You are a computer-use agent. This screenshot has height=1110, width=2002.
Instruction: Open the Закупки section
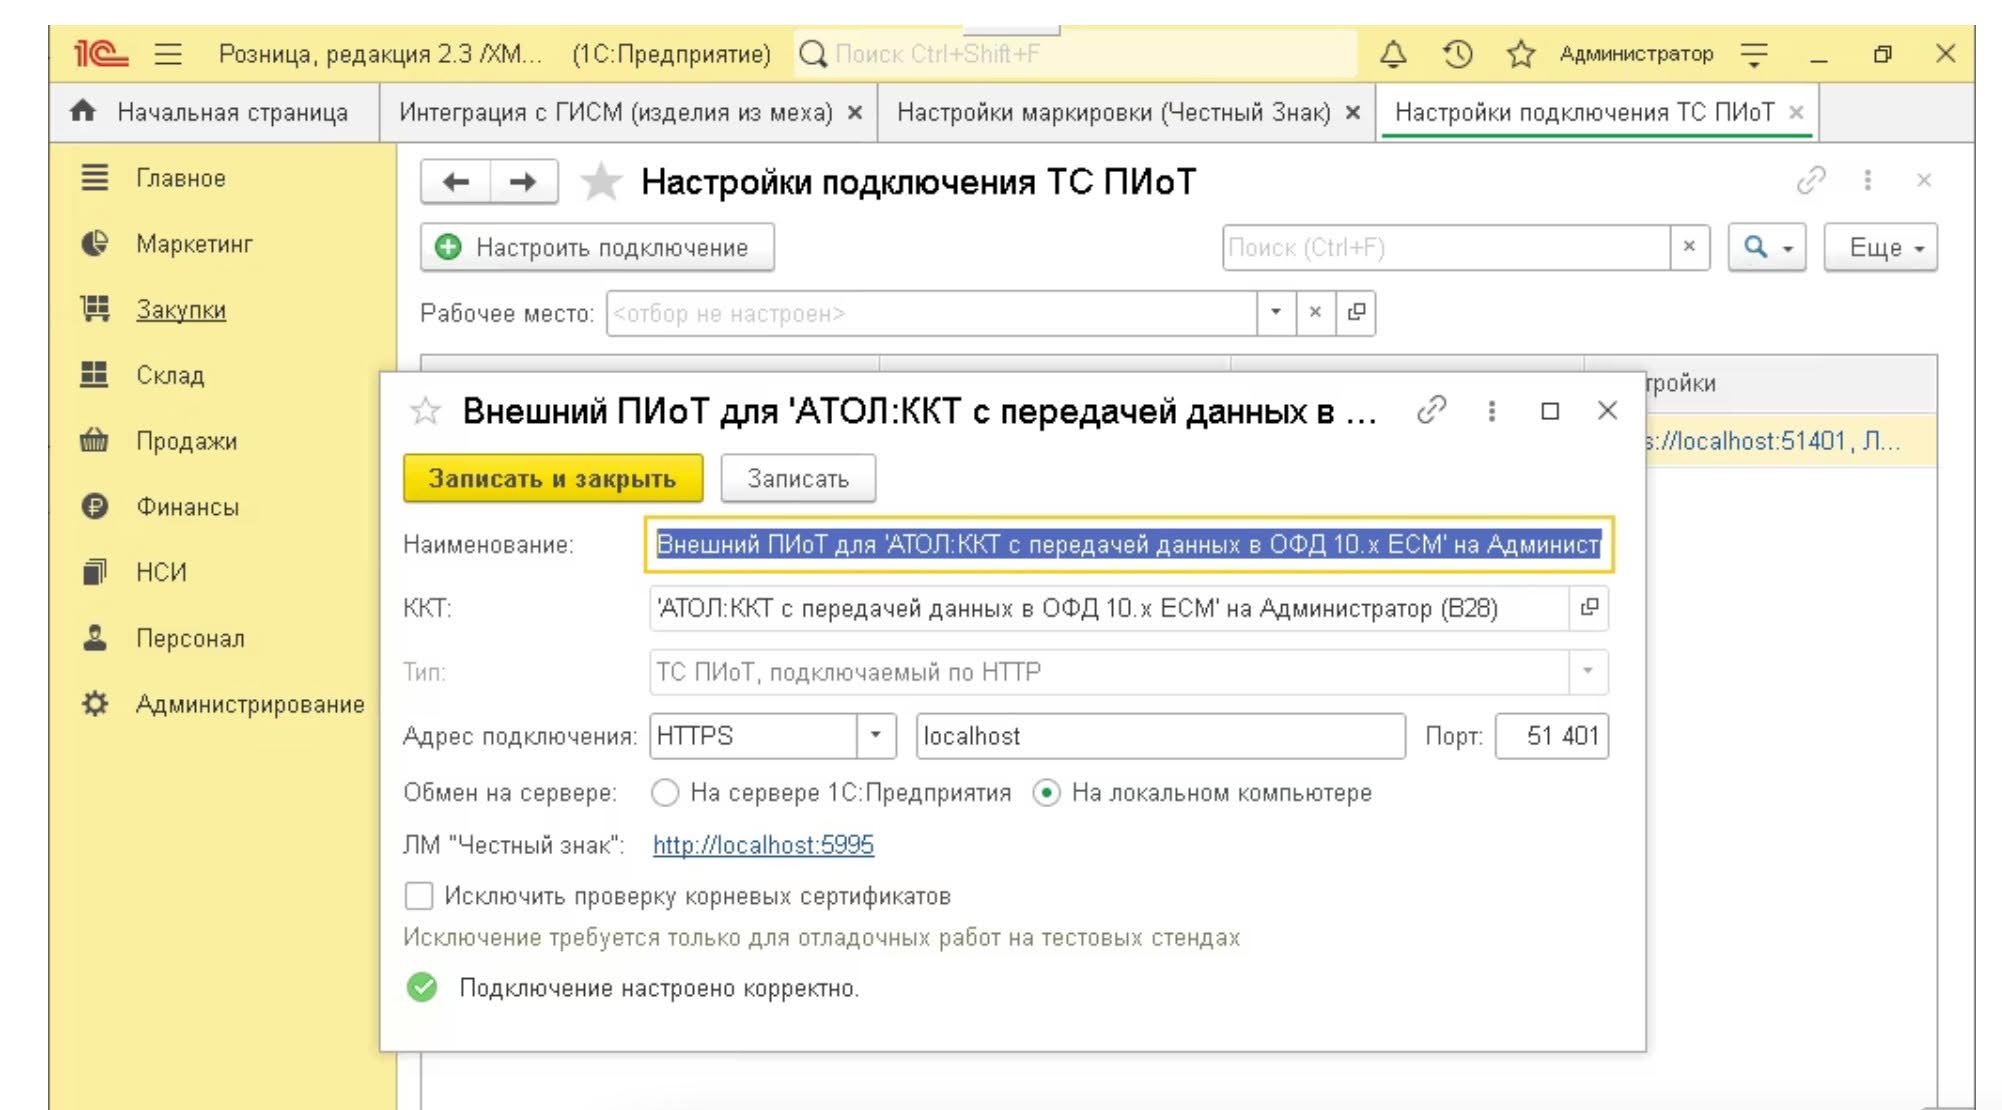coord(181,310)
